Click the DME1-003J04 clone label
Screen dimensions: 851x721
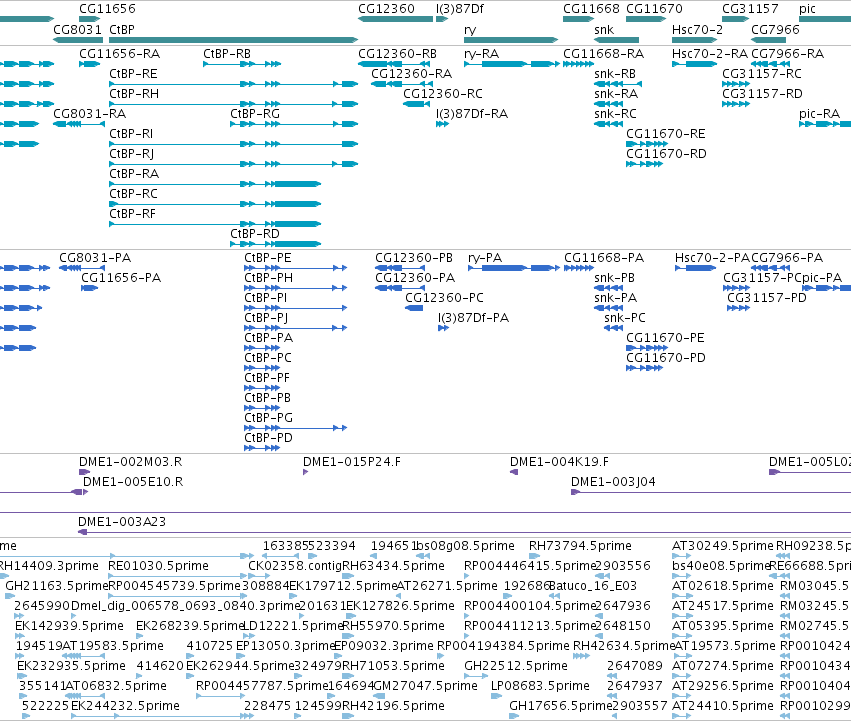(613, 482)
